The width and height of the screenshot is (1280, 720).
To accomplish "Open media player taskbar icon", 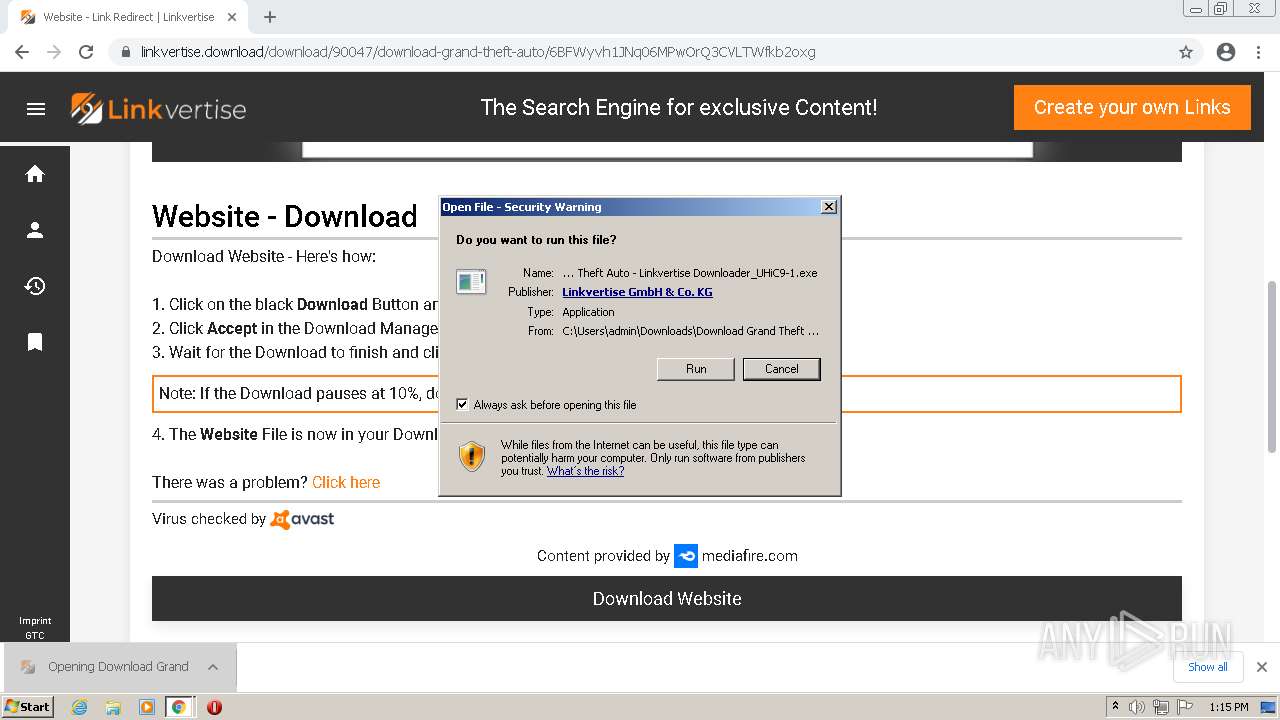I will [146, 707].
